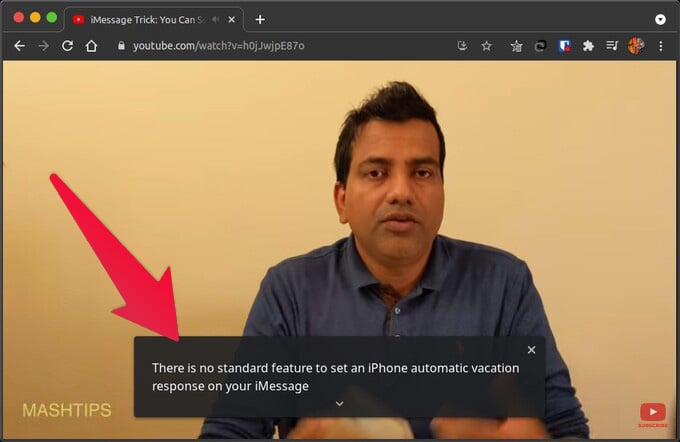
Task: Dismiss the caption popup with X
Action: tap(531, 350)
